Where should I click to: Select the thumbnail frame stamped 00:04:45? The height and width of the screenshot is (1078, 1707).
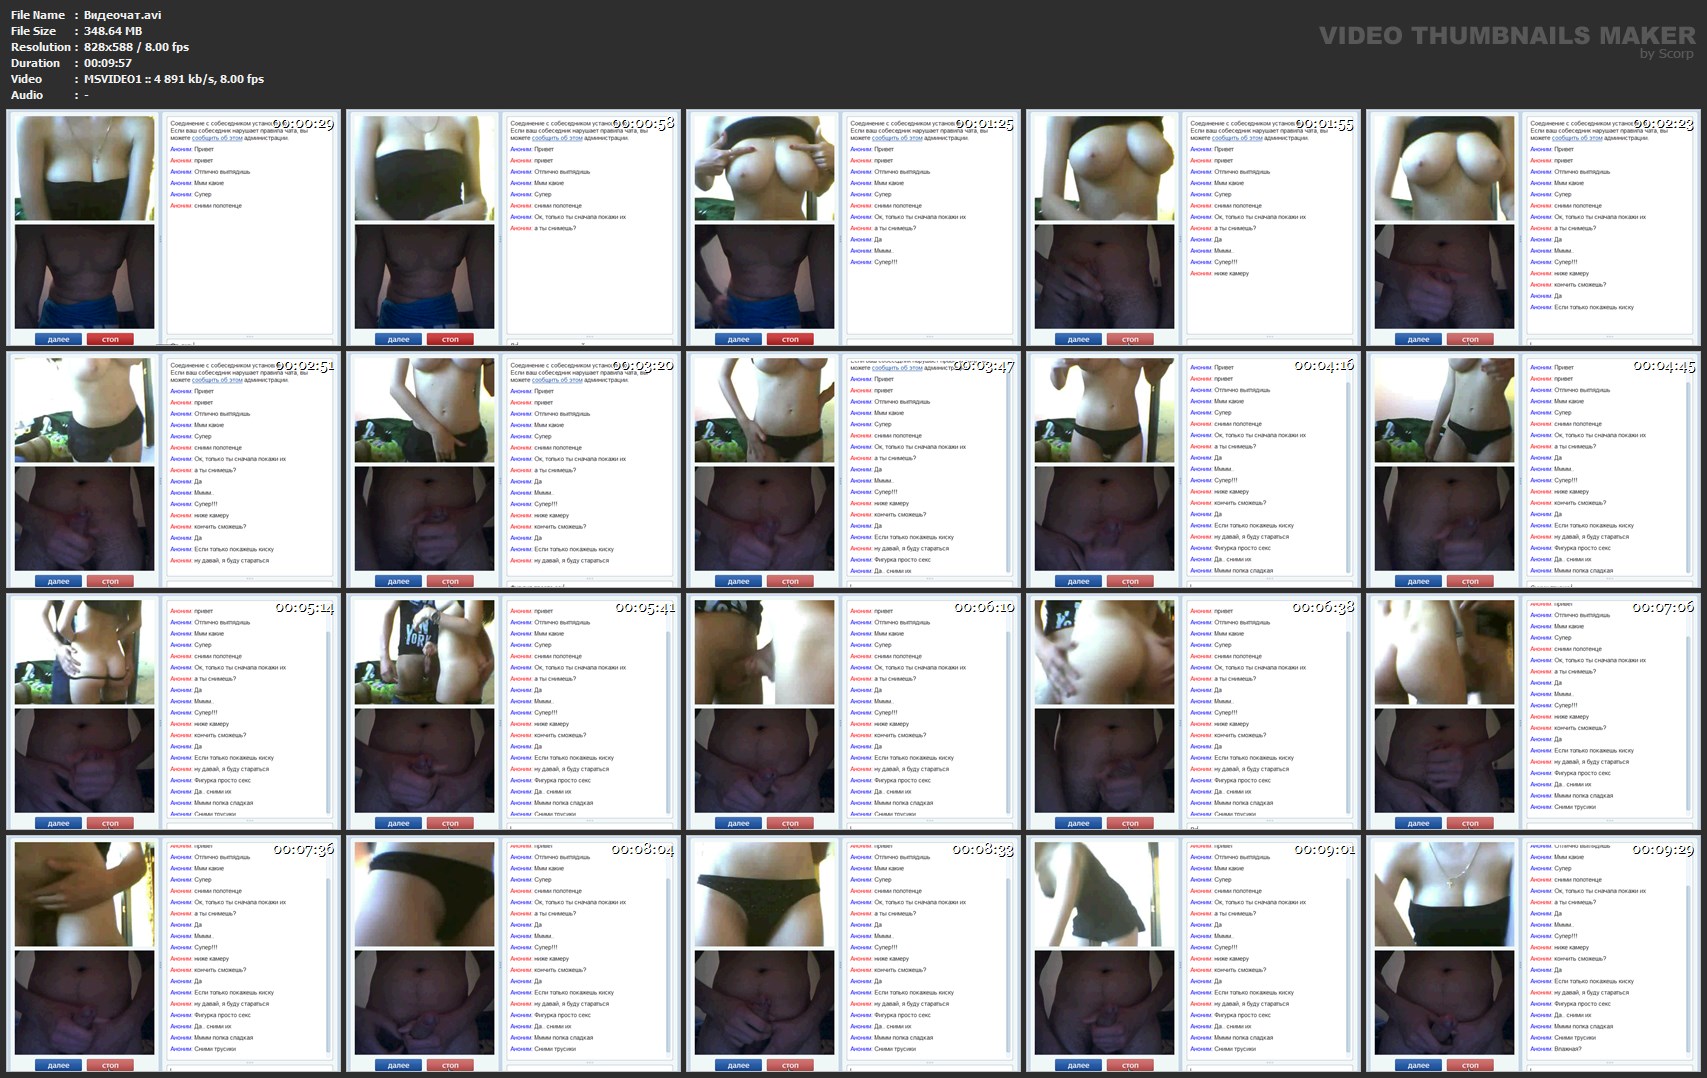point(1533,469)
